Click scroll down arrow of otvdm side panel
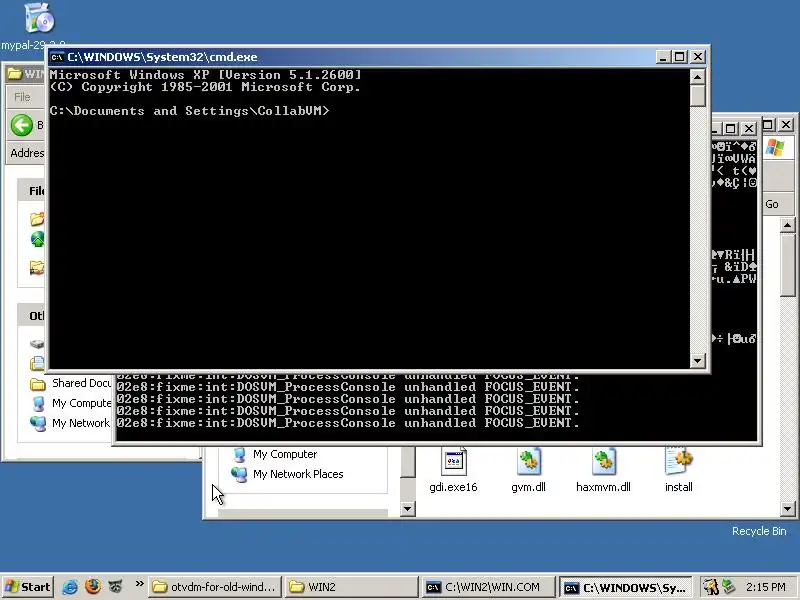Image resolution: width=800 pixels, height=600 pixels. pos(408,508)
